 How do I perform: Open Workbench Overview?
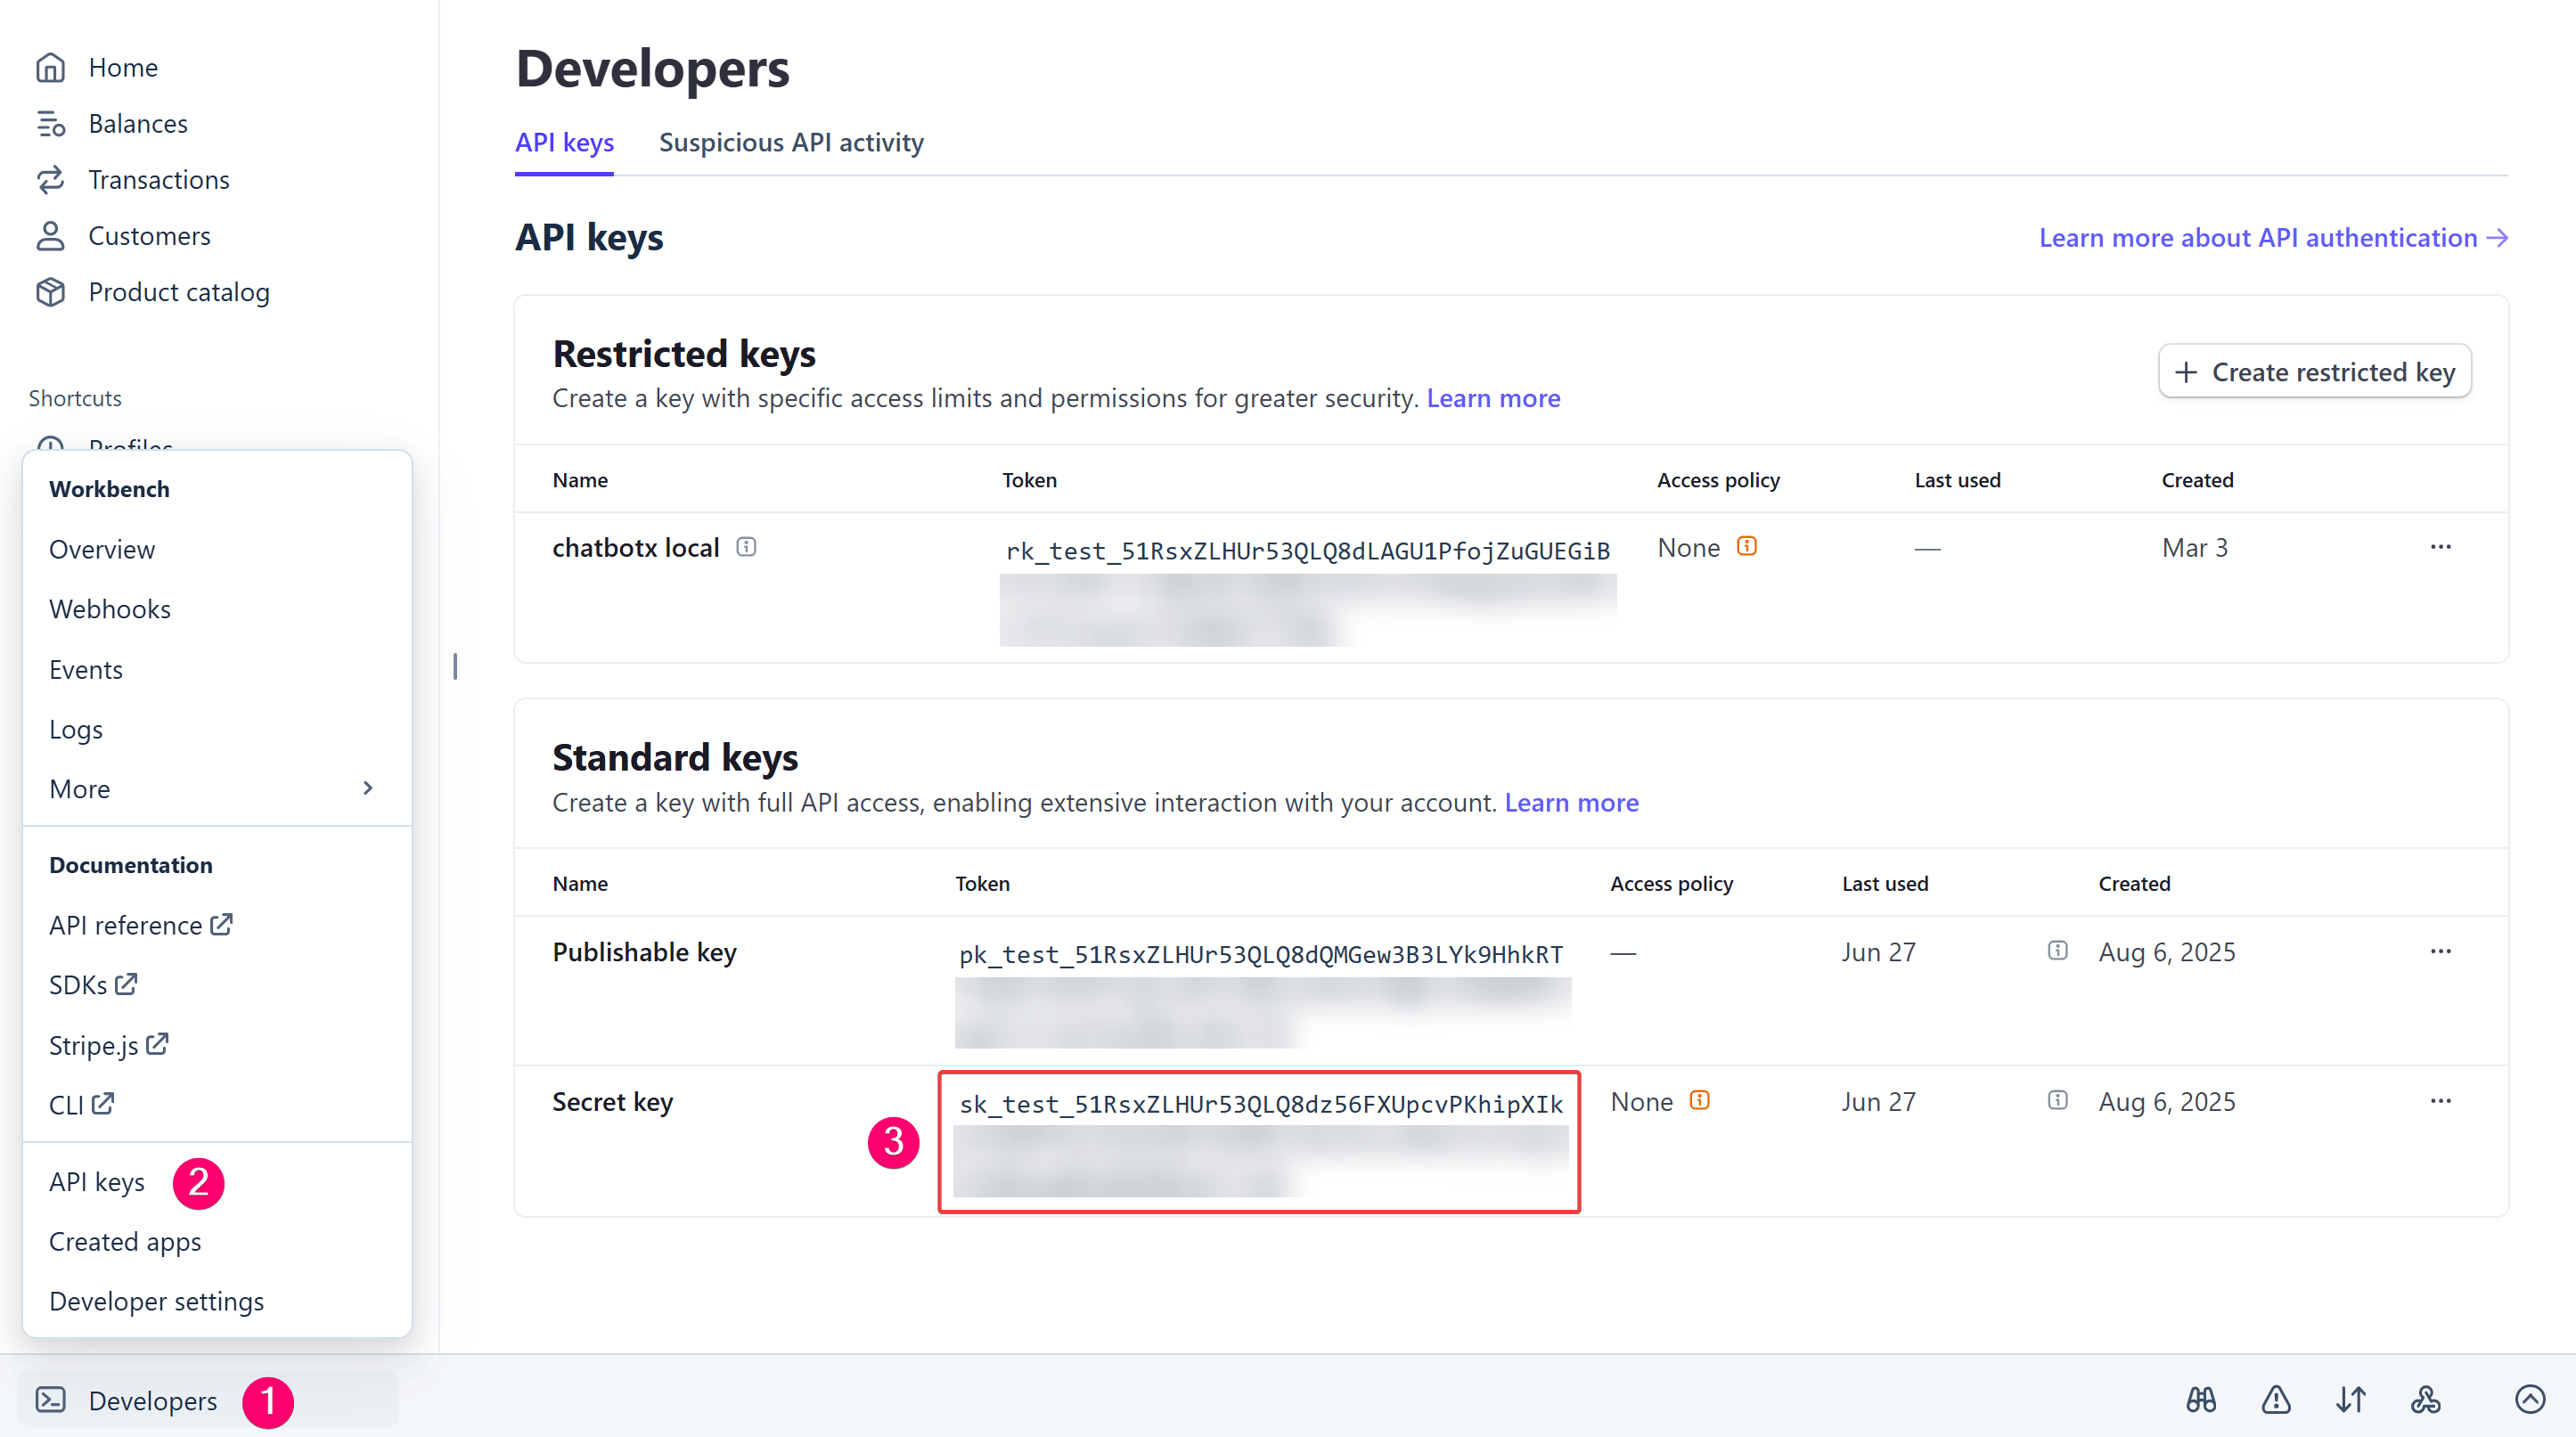102,549
